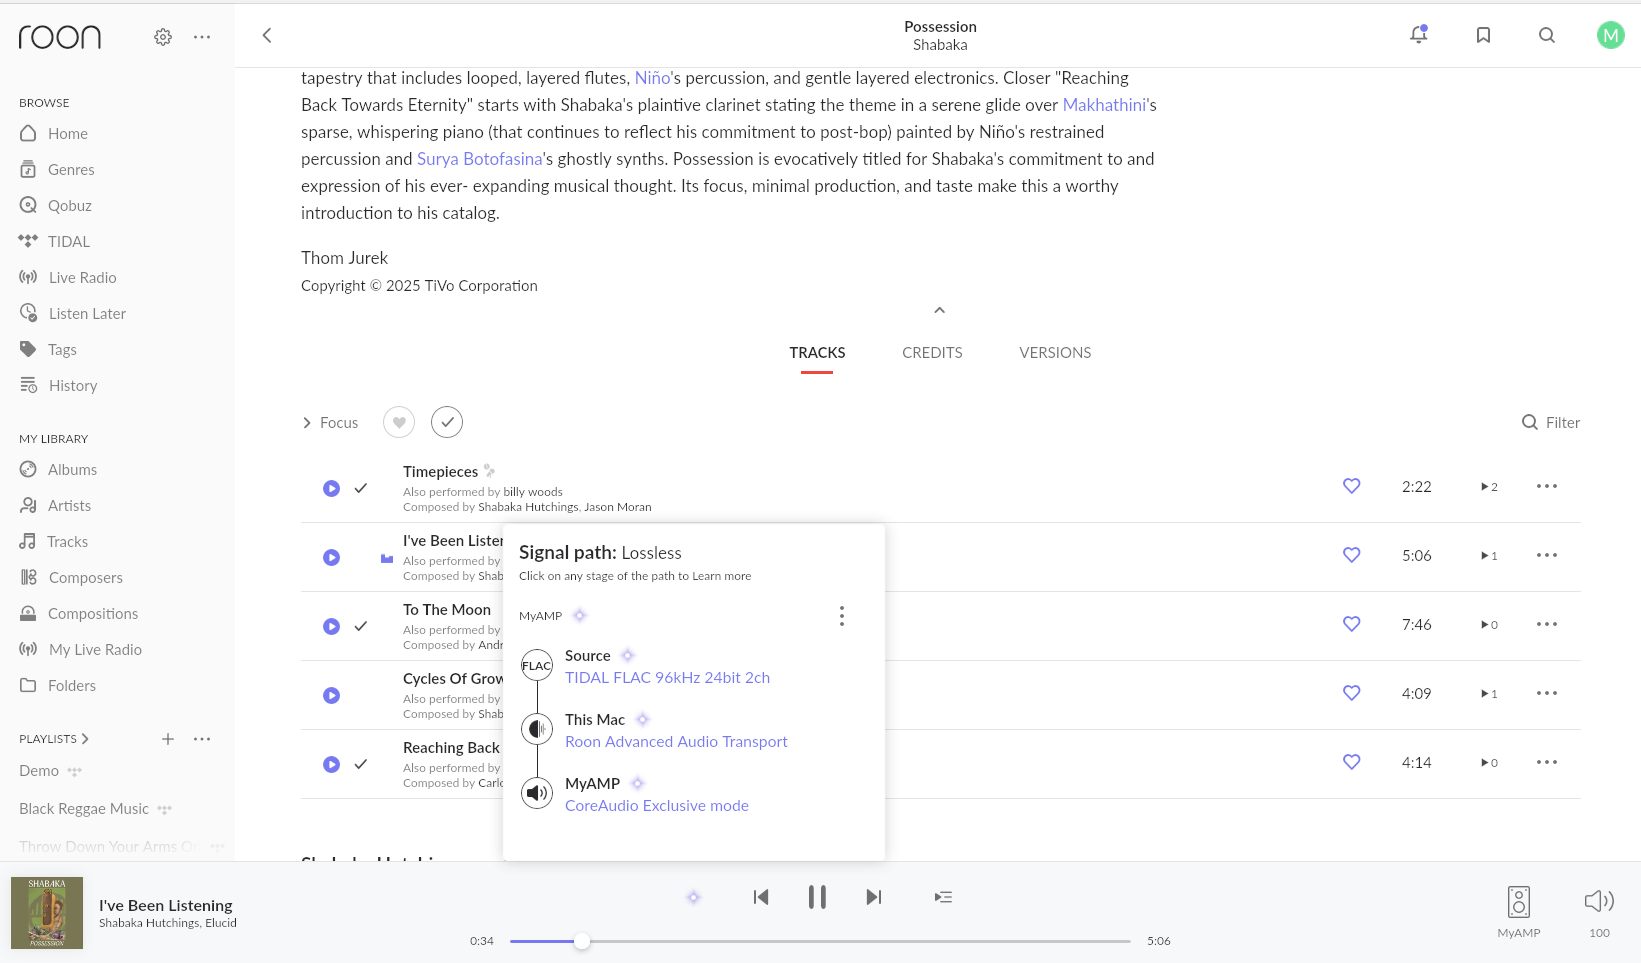
Task: Favorite the 4:09 track with heart
Action: 1351,693
